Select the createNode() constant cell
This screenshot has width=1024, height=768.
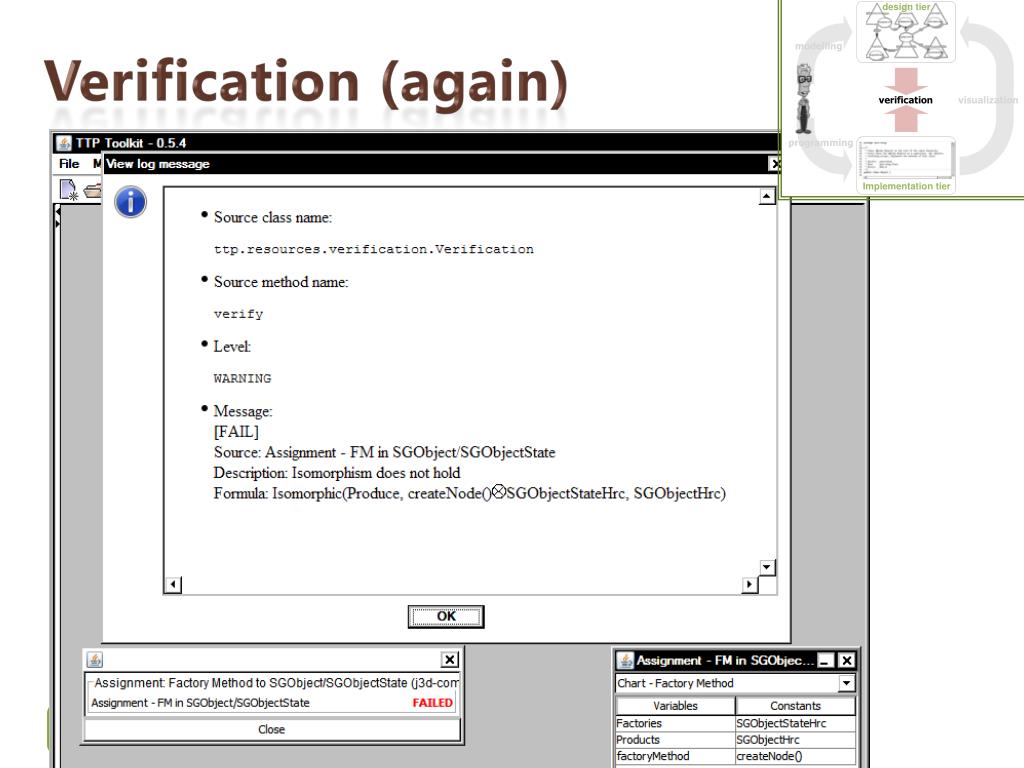point(795,756)
